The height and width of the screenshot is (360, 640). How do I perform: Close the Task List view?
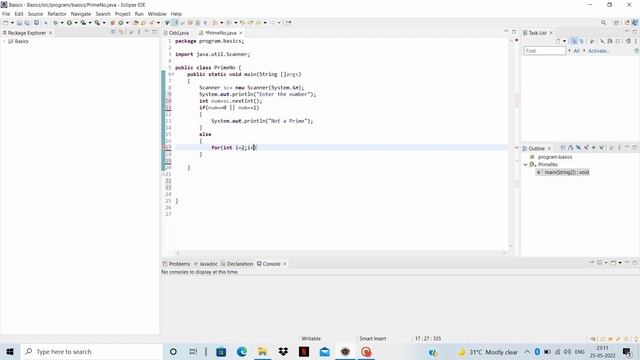click(551, 33)
